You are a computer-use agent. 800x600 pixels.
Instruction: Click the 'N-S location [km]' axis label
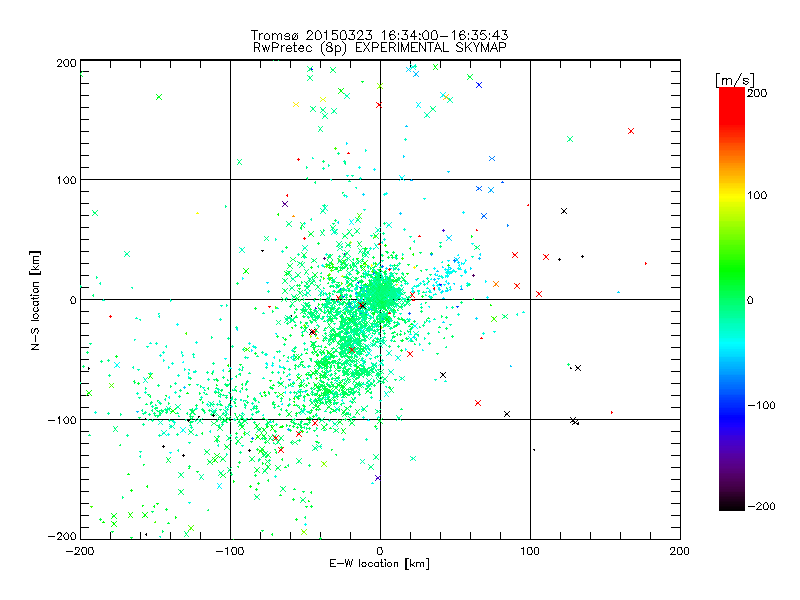tap(35, 300)
